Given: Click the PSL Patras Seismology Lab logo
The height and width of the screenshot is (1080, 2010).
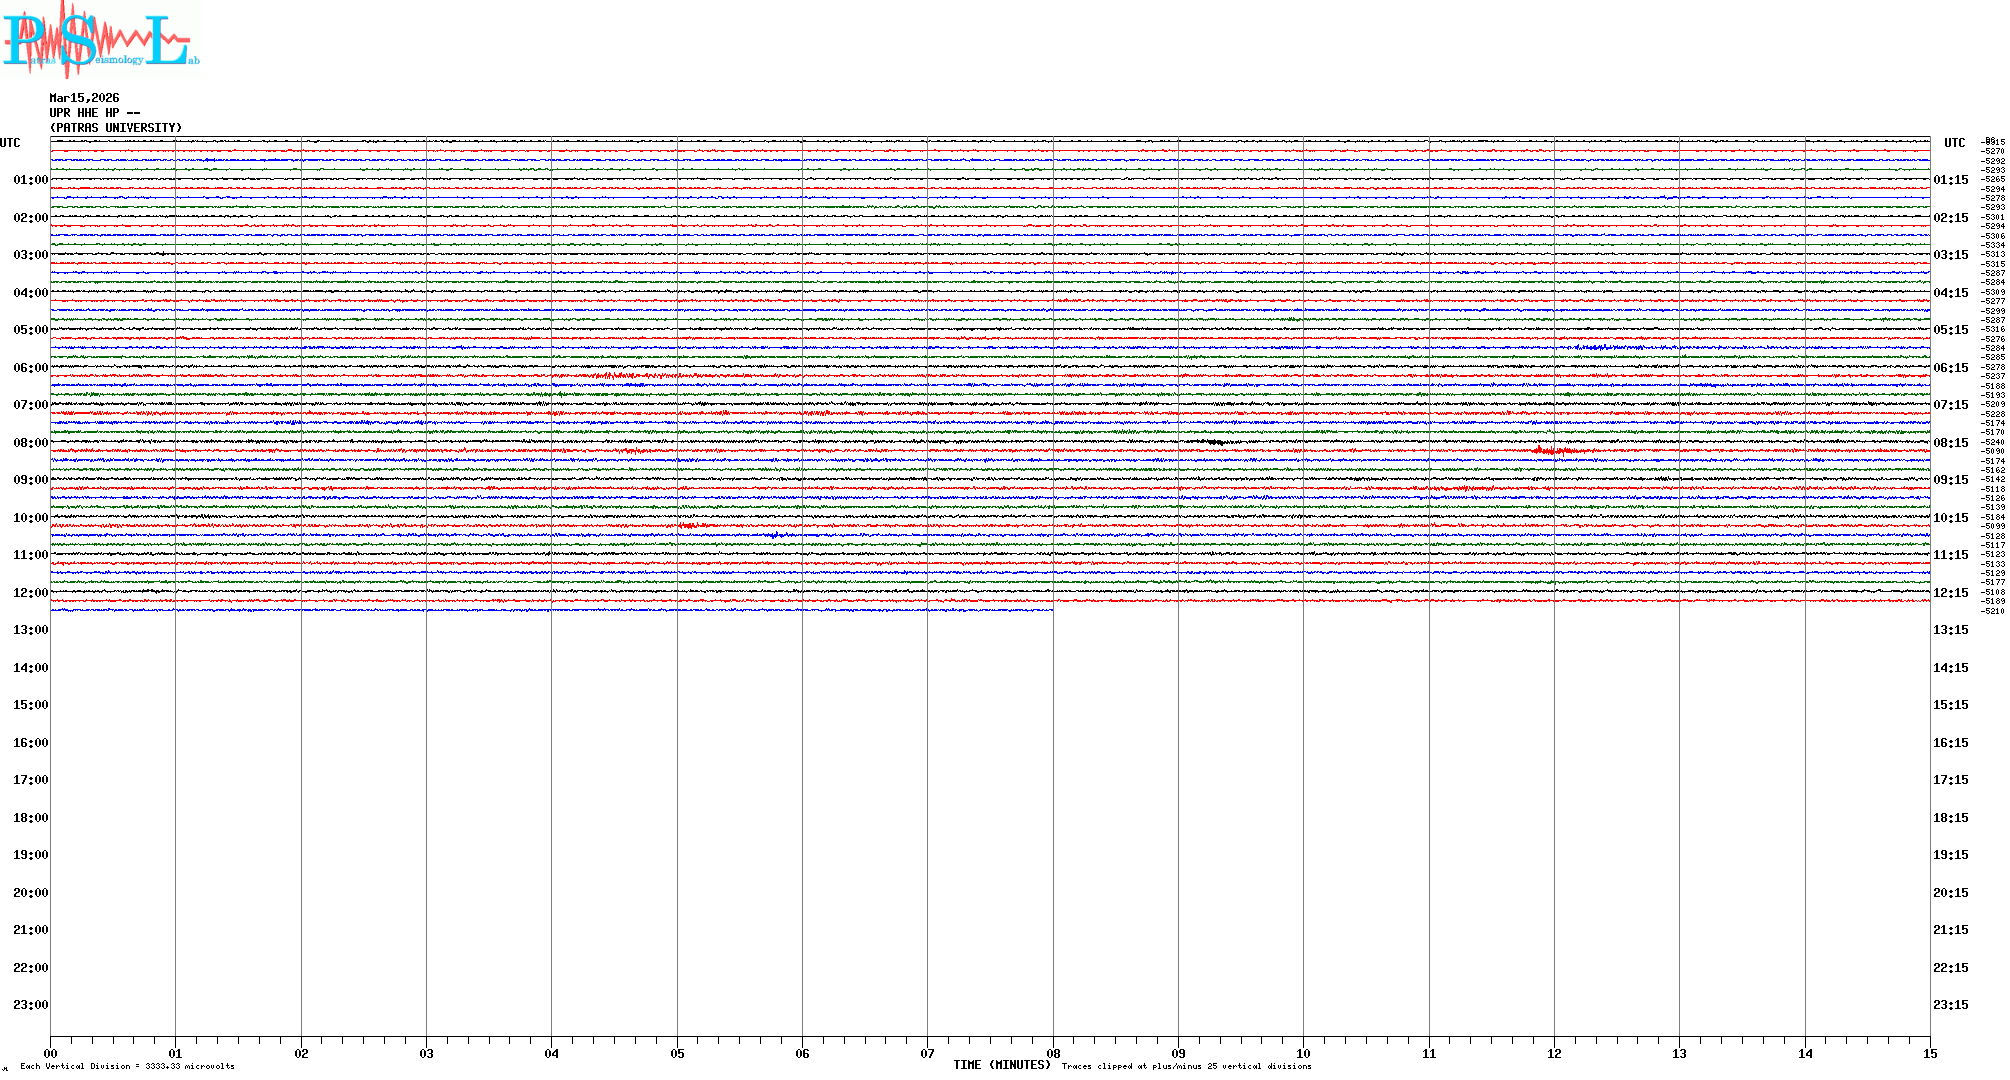Looking at the screenshot, I should coord(100,40).
